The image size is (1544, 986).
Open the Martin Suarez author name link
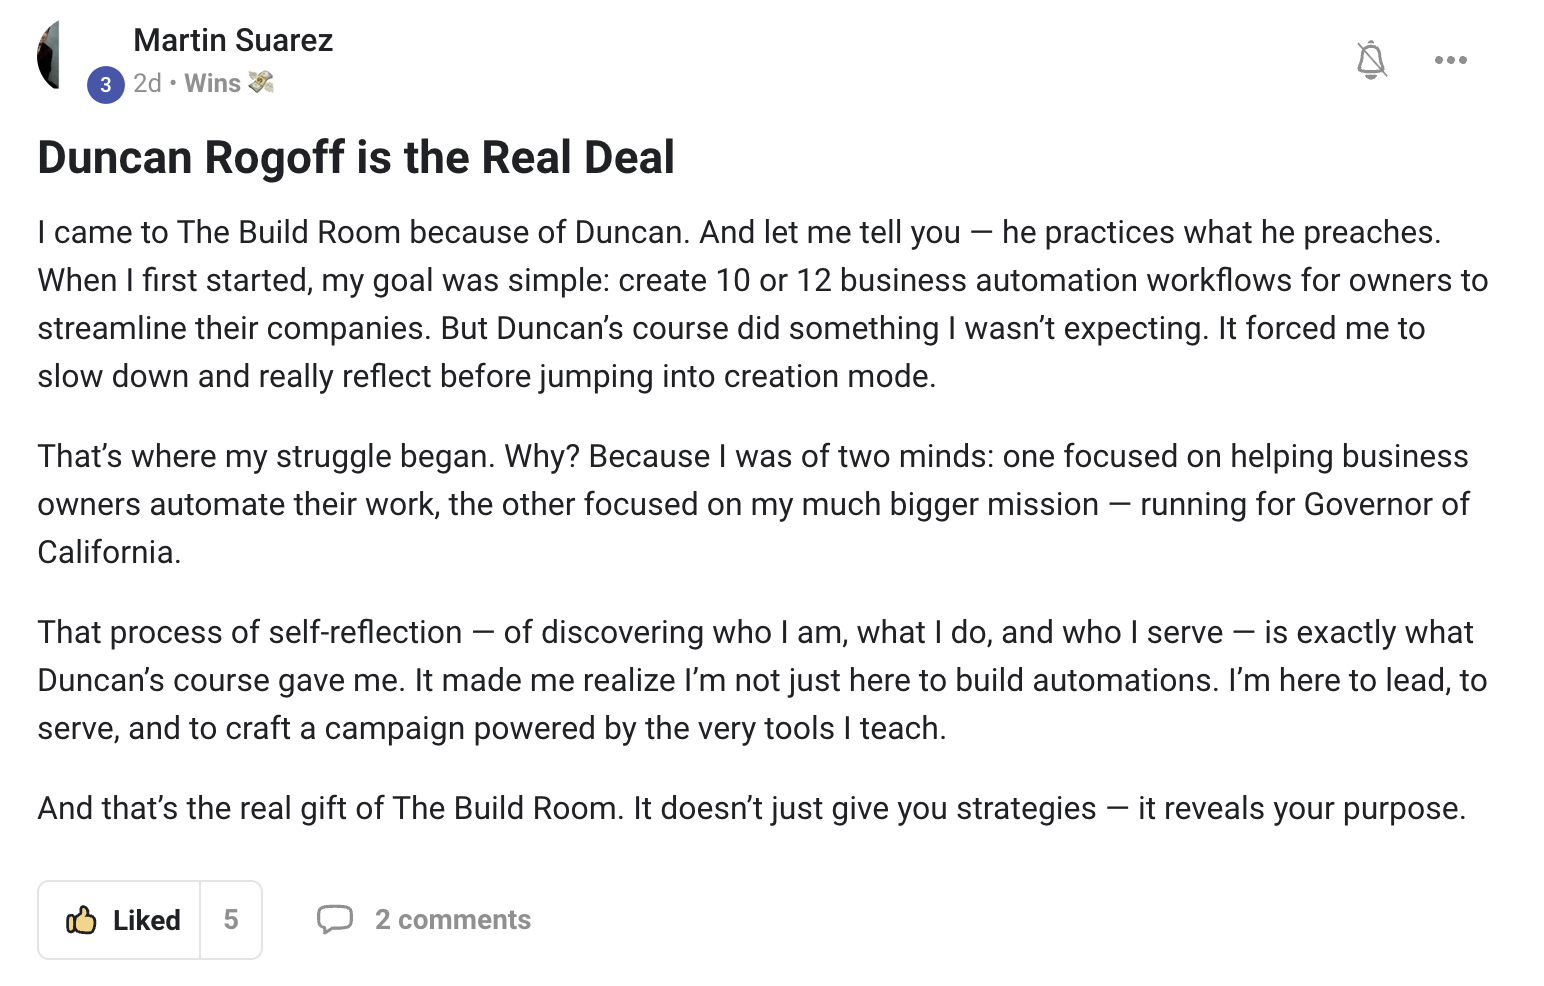click(233, 40)
